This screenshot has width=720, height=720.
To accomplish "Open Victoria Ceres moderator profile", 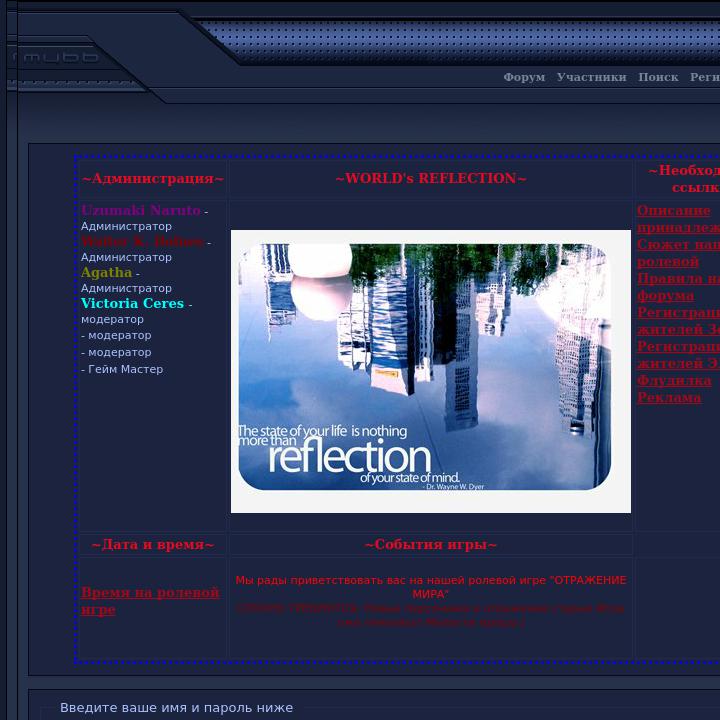I will 132,303.
